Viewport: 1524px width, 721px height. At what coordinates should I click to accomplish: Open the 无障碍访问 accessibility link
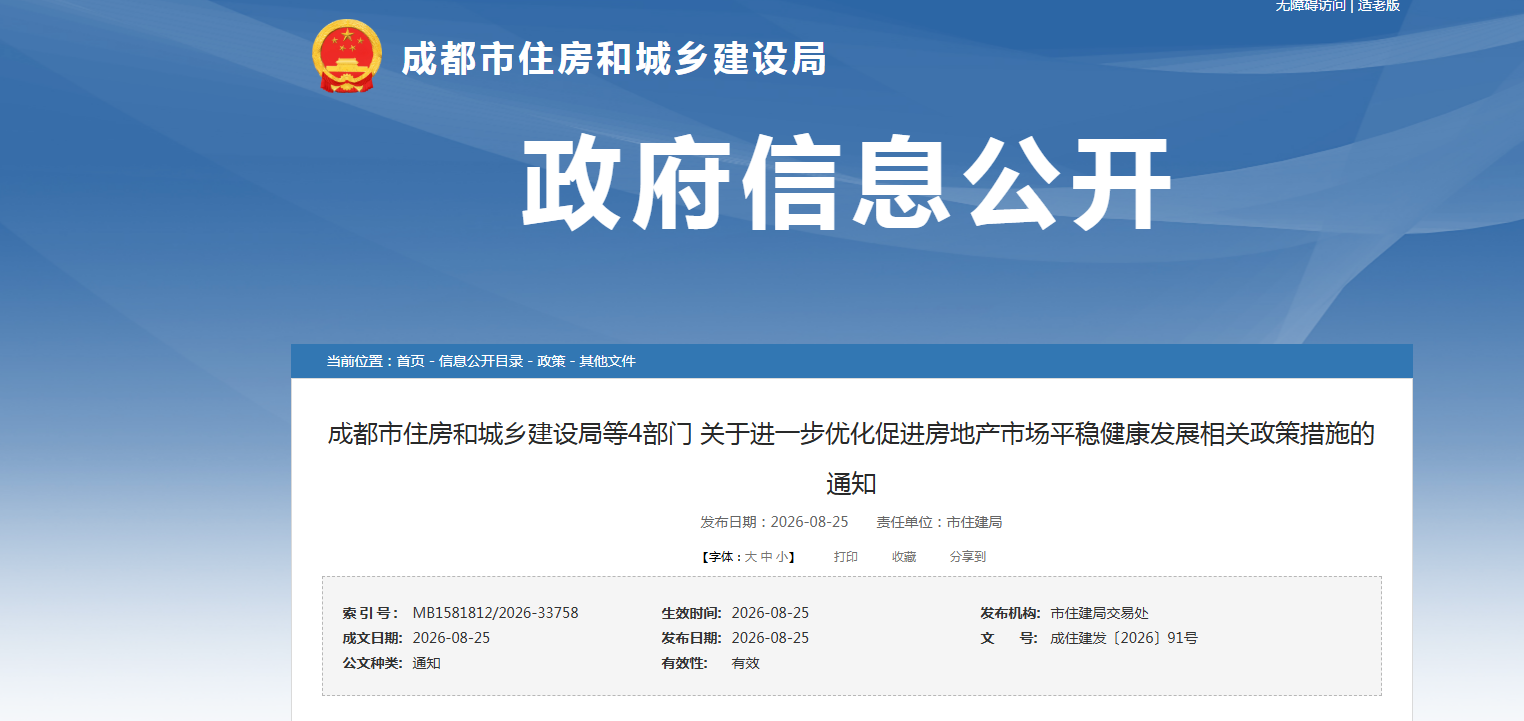[x=1310, y=6]
